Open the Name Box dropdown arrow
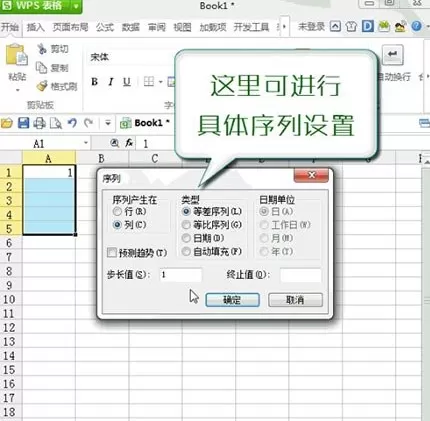The image size is (430, 421). [86, 143]
